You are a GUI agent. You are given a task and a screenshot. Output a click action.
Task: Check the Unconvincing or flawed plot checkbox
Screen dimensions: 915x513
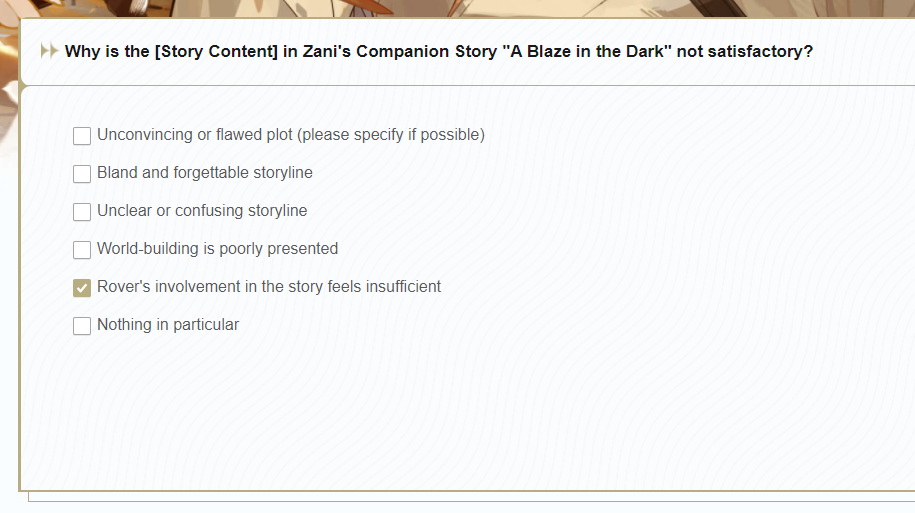[x=82, y=135]
